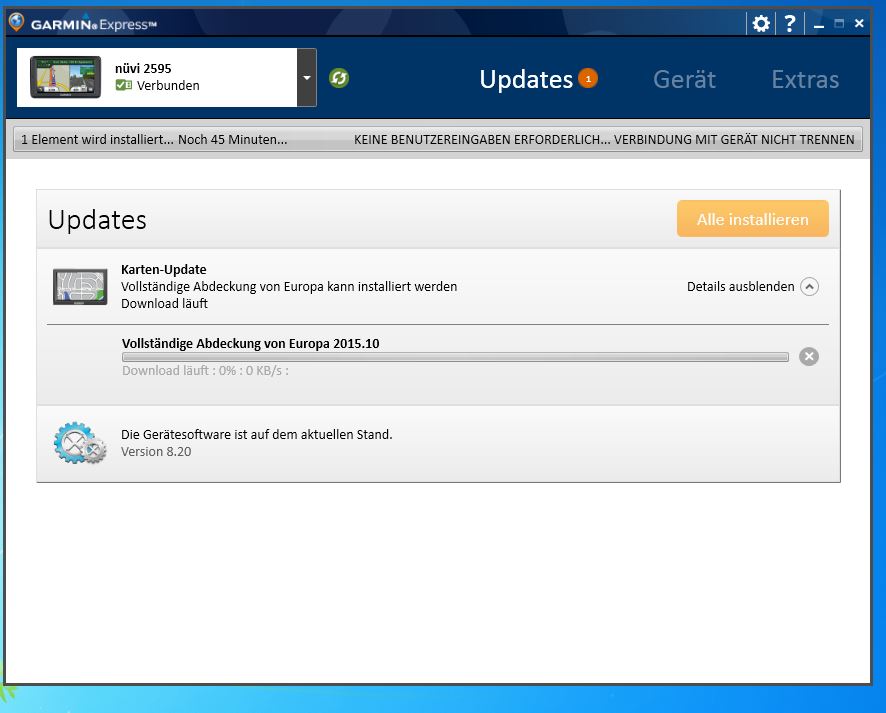
Task: Click the Karten-Update map device icon
Action: coord(80,287)
